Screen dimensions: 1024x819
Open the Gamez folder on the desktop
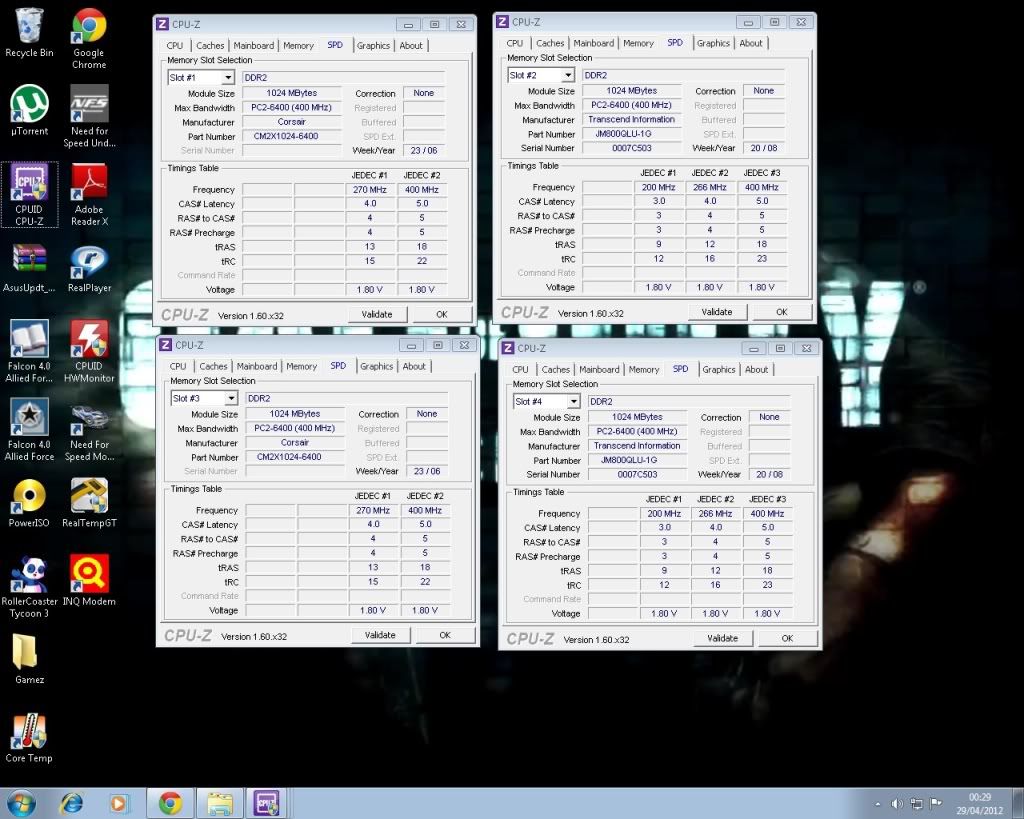(29, 659)
